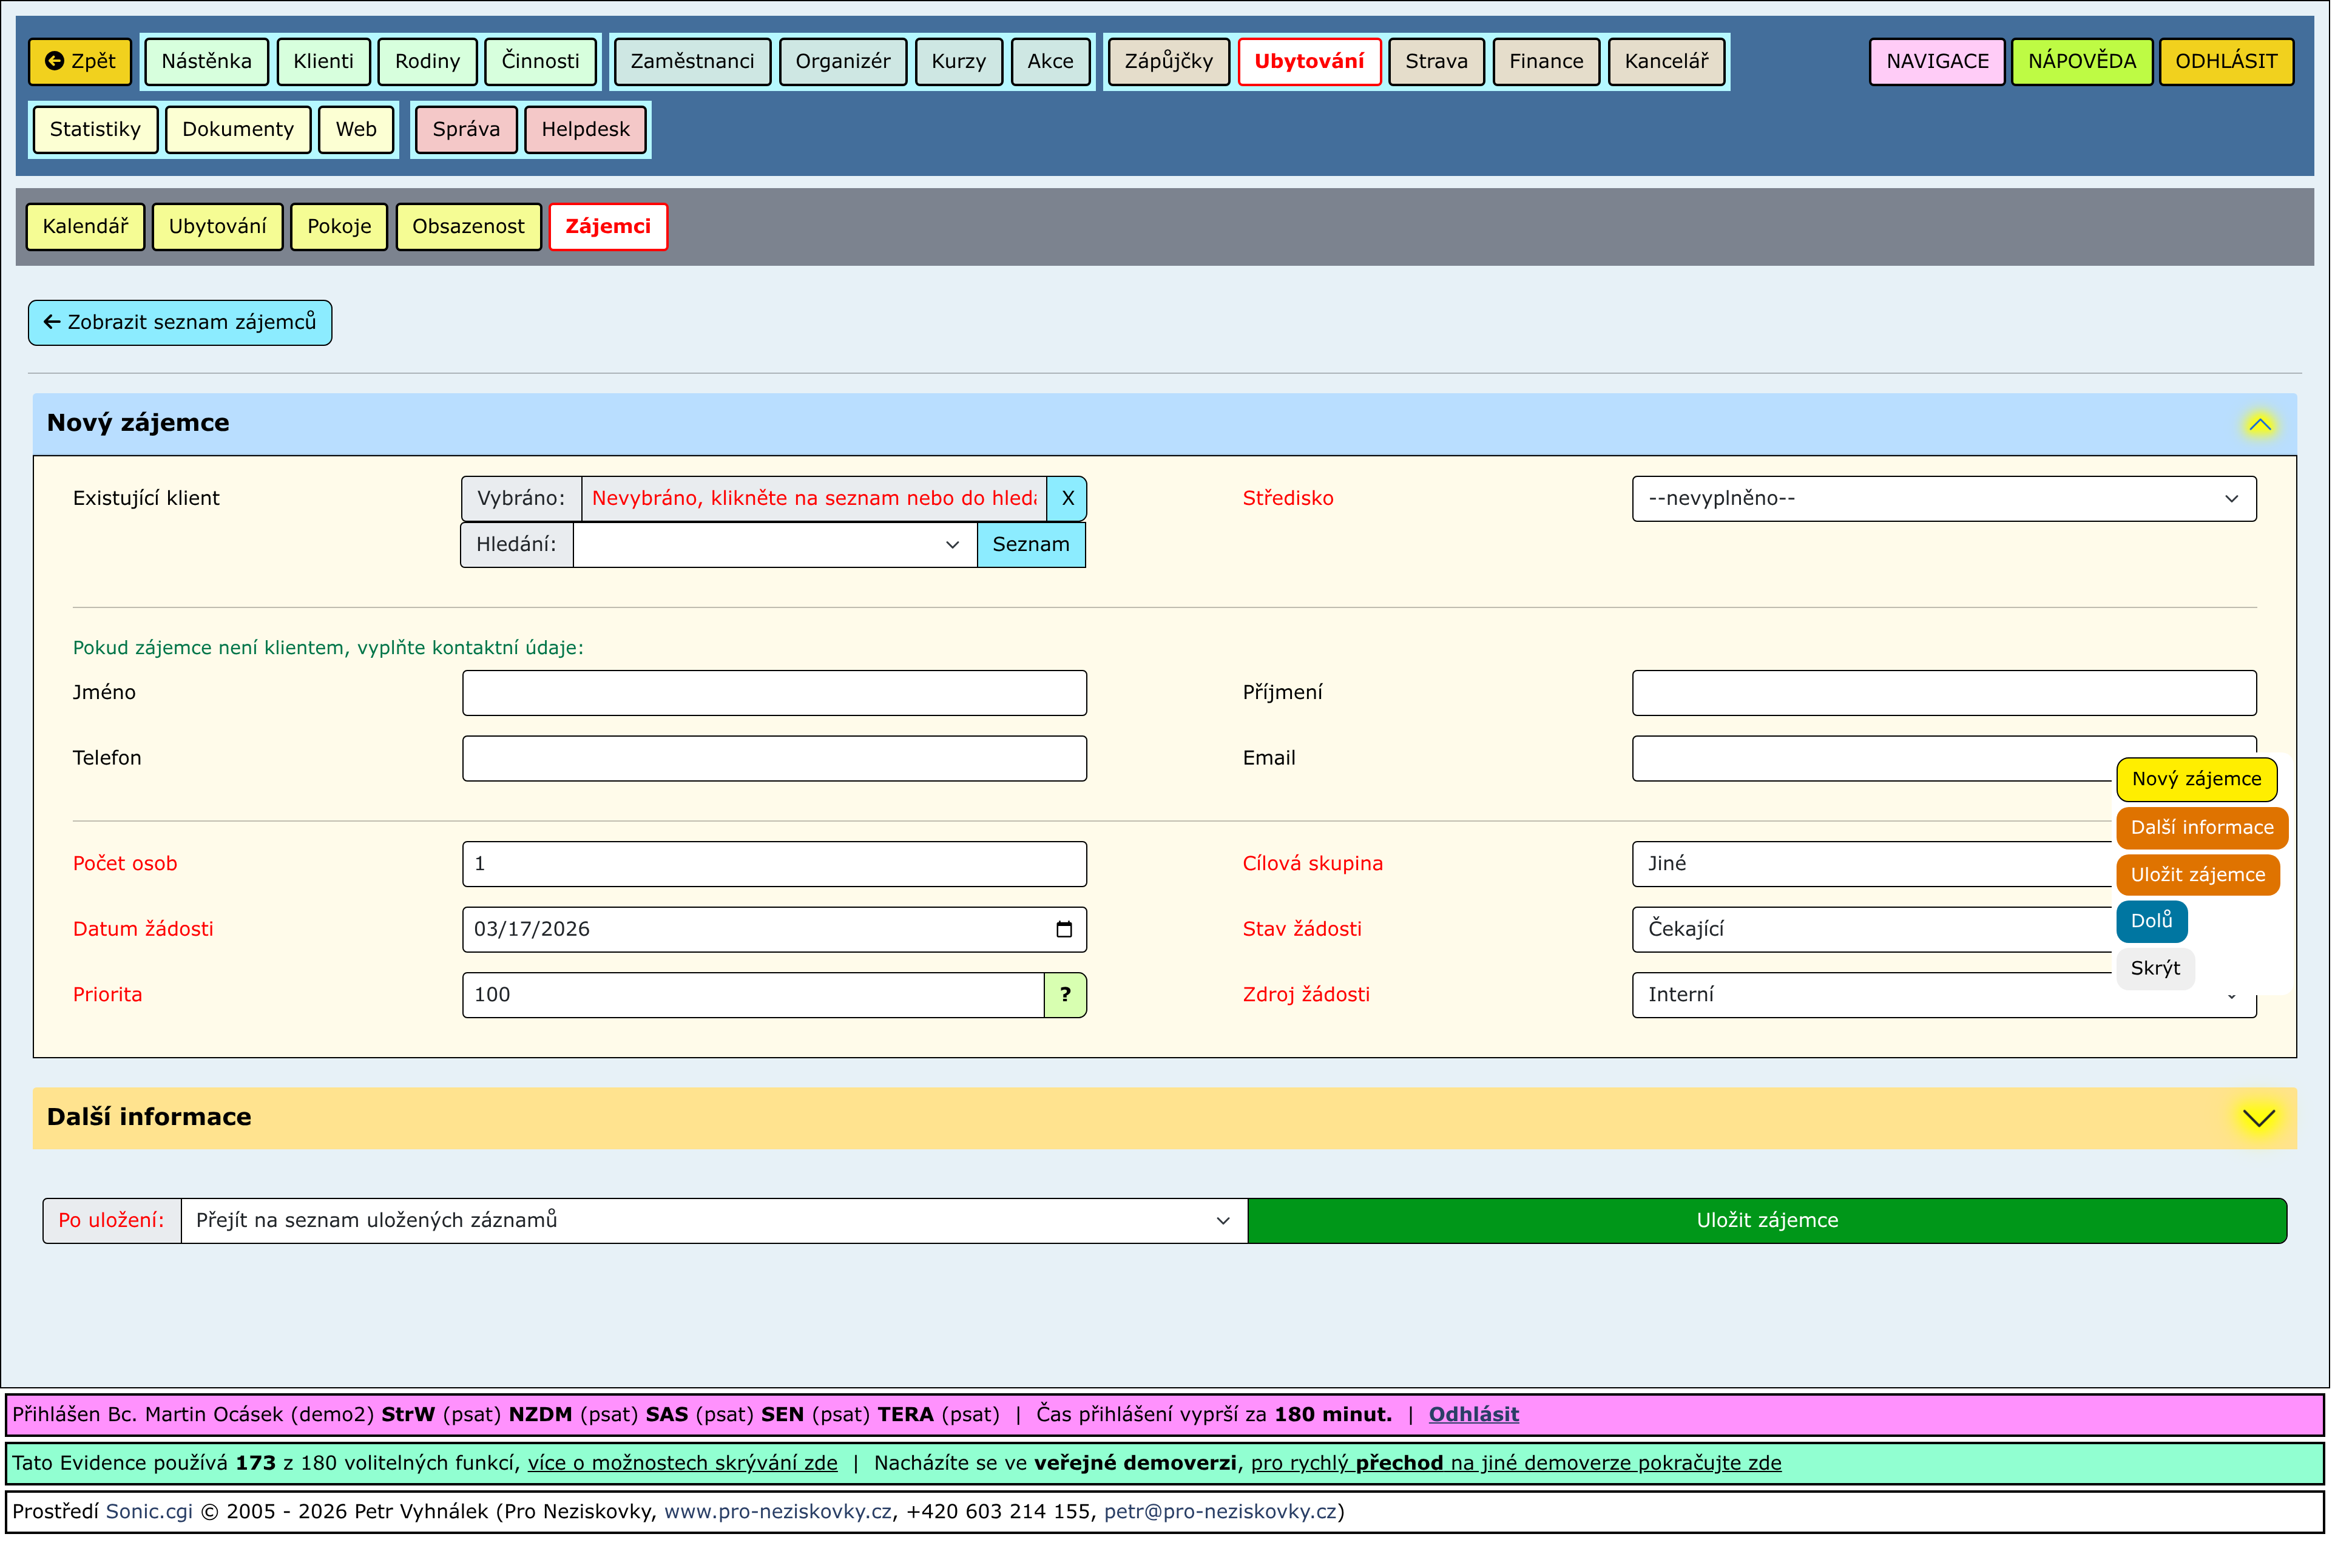Click Odhlásit link in status bar
The width and height of the screenshot is (2335, 1568).
click(x=1474, y=1416)
